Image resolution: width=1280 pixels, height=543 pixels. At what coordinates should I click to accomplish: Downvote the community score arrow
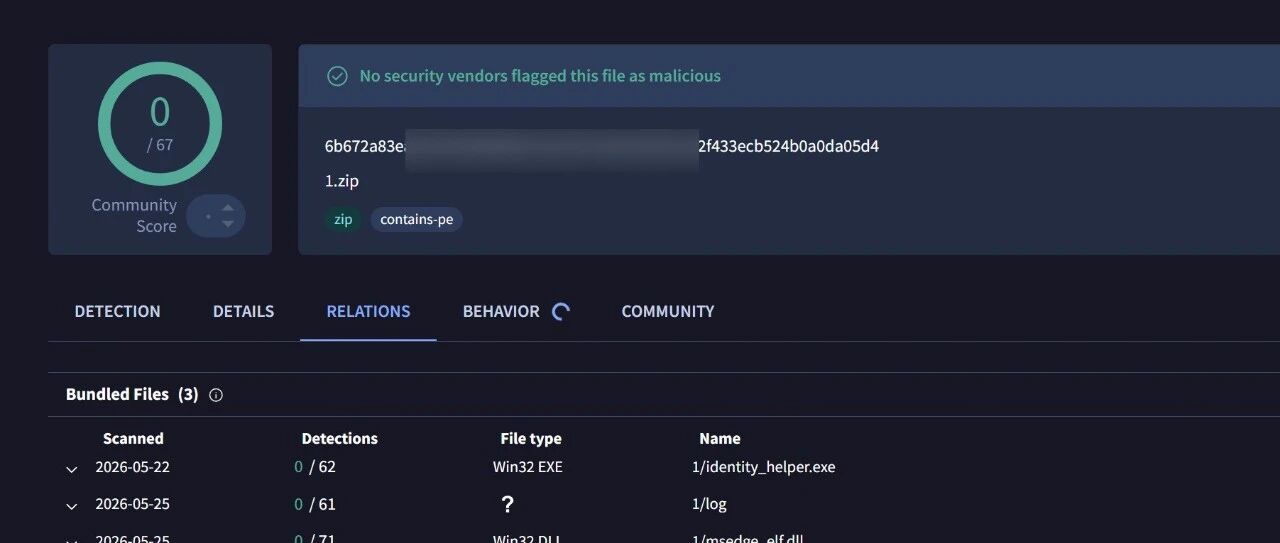coord(228,224)
